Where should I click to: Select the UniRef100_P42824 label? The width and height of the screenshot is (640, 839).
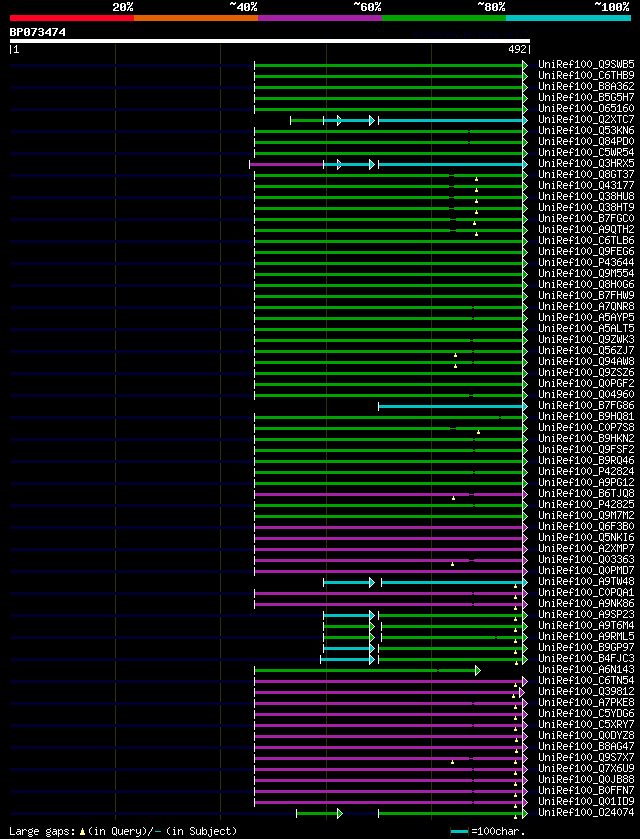(586, 471)
